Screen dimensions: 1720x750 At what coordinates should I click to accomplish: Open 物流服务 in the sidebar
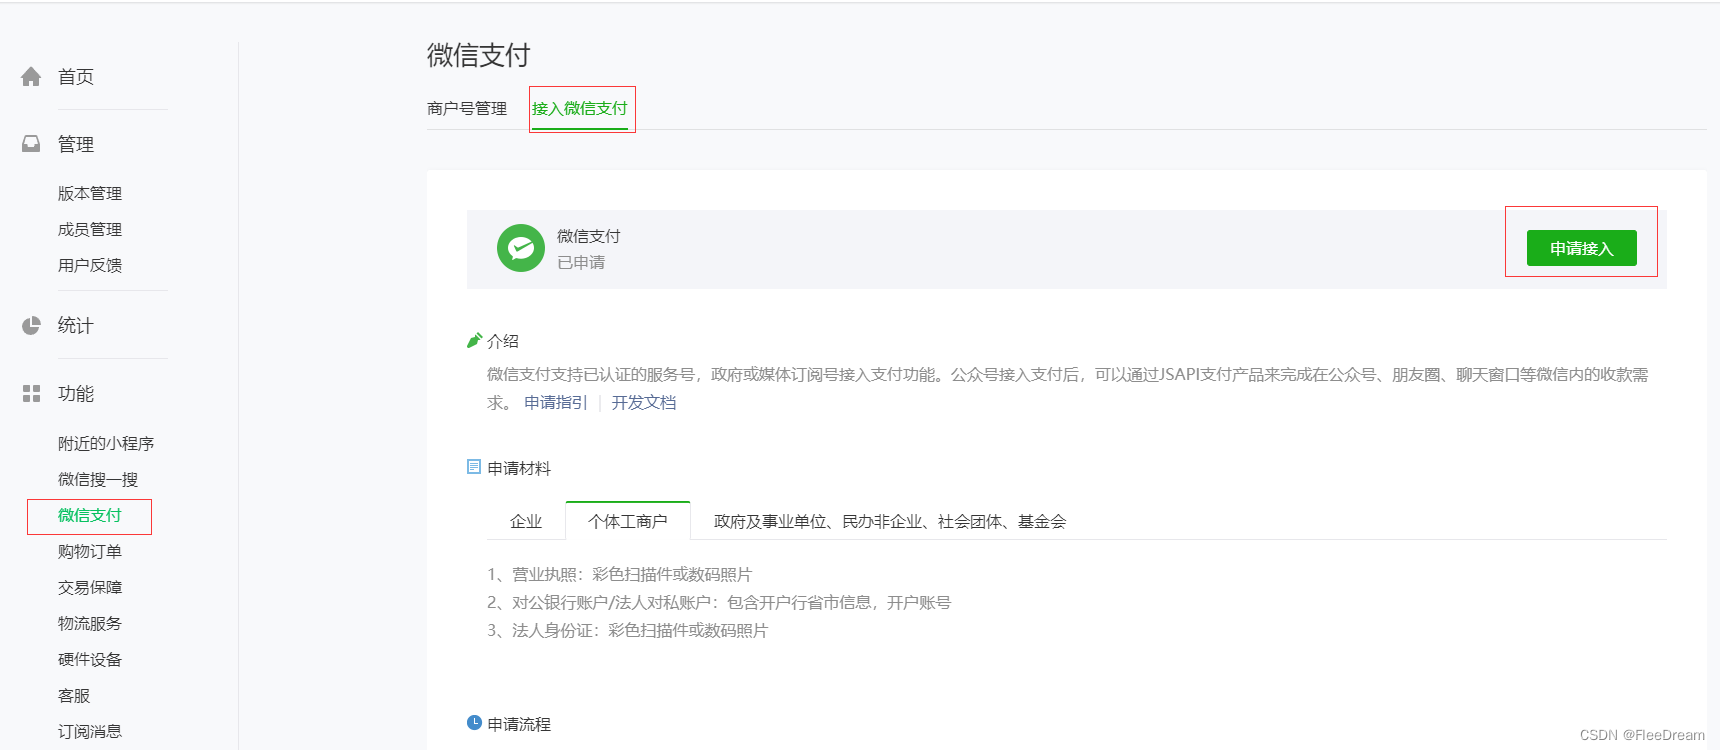coord(90,623)
